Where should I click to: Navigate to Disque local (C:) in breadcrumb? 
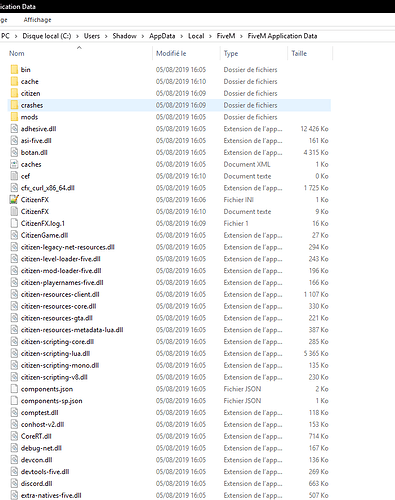(x=47, y=36)
